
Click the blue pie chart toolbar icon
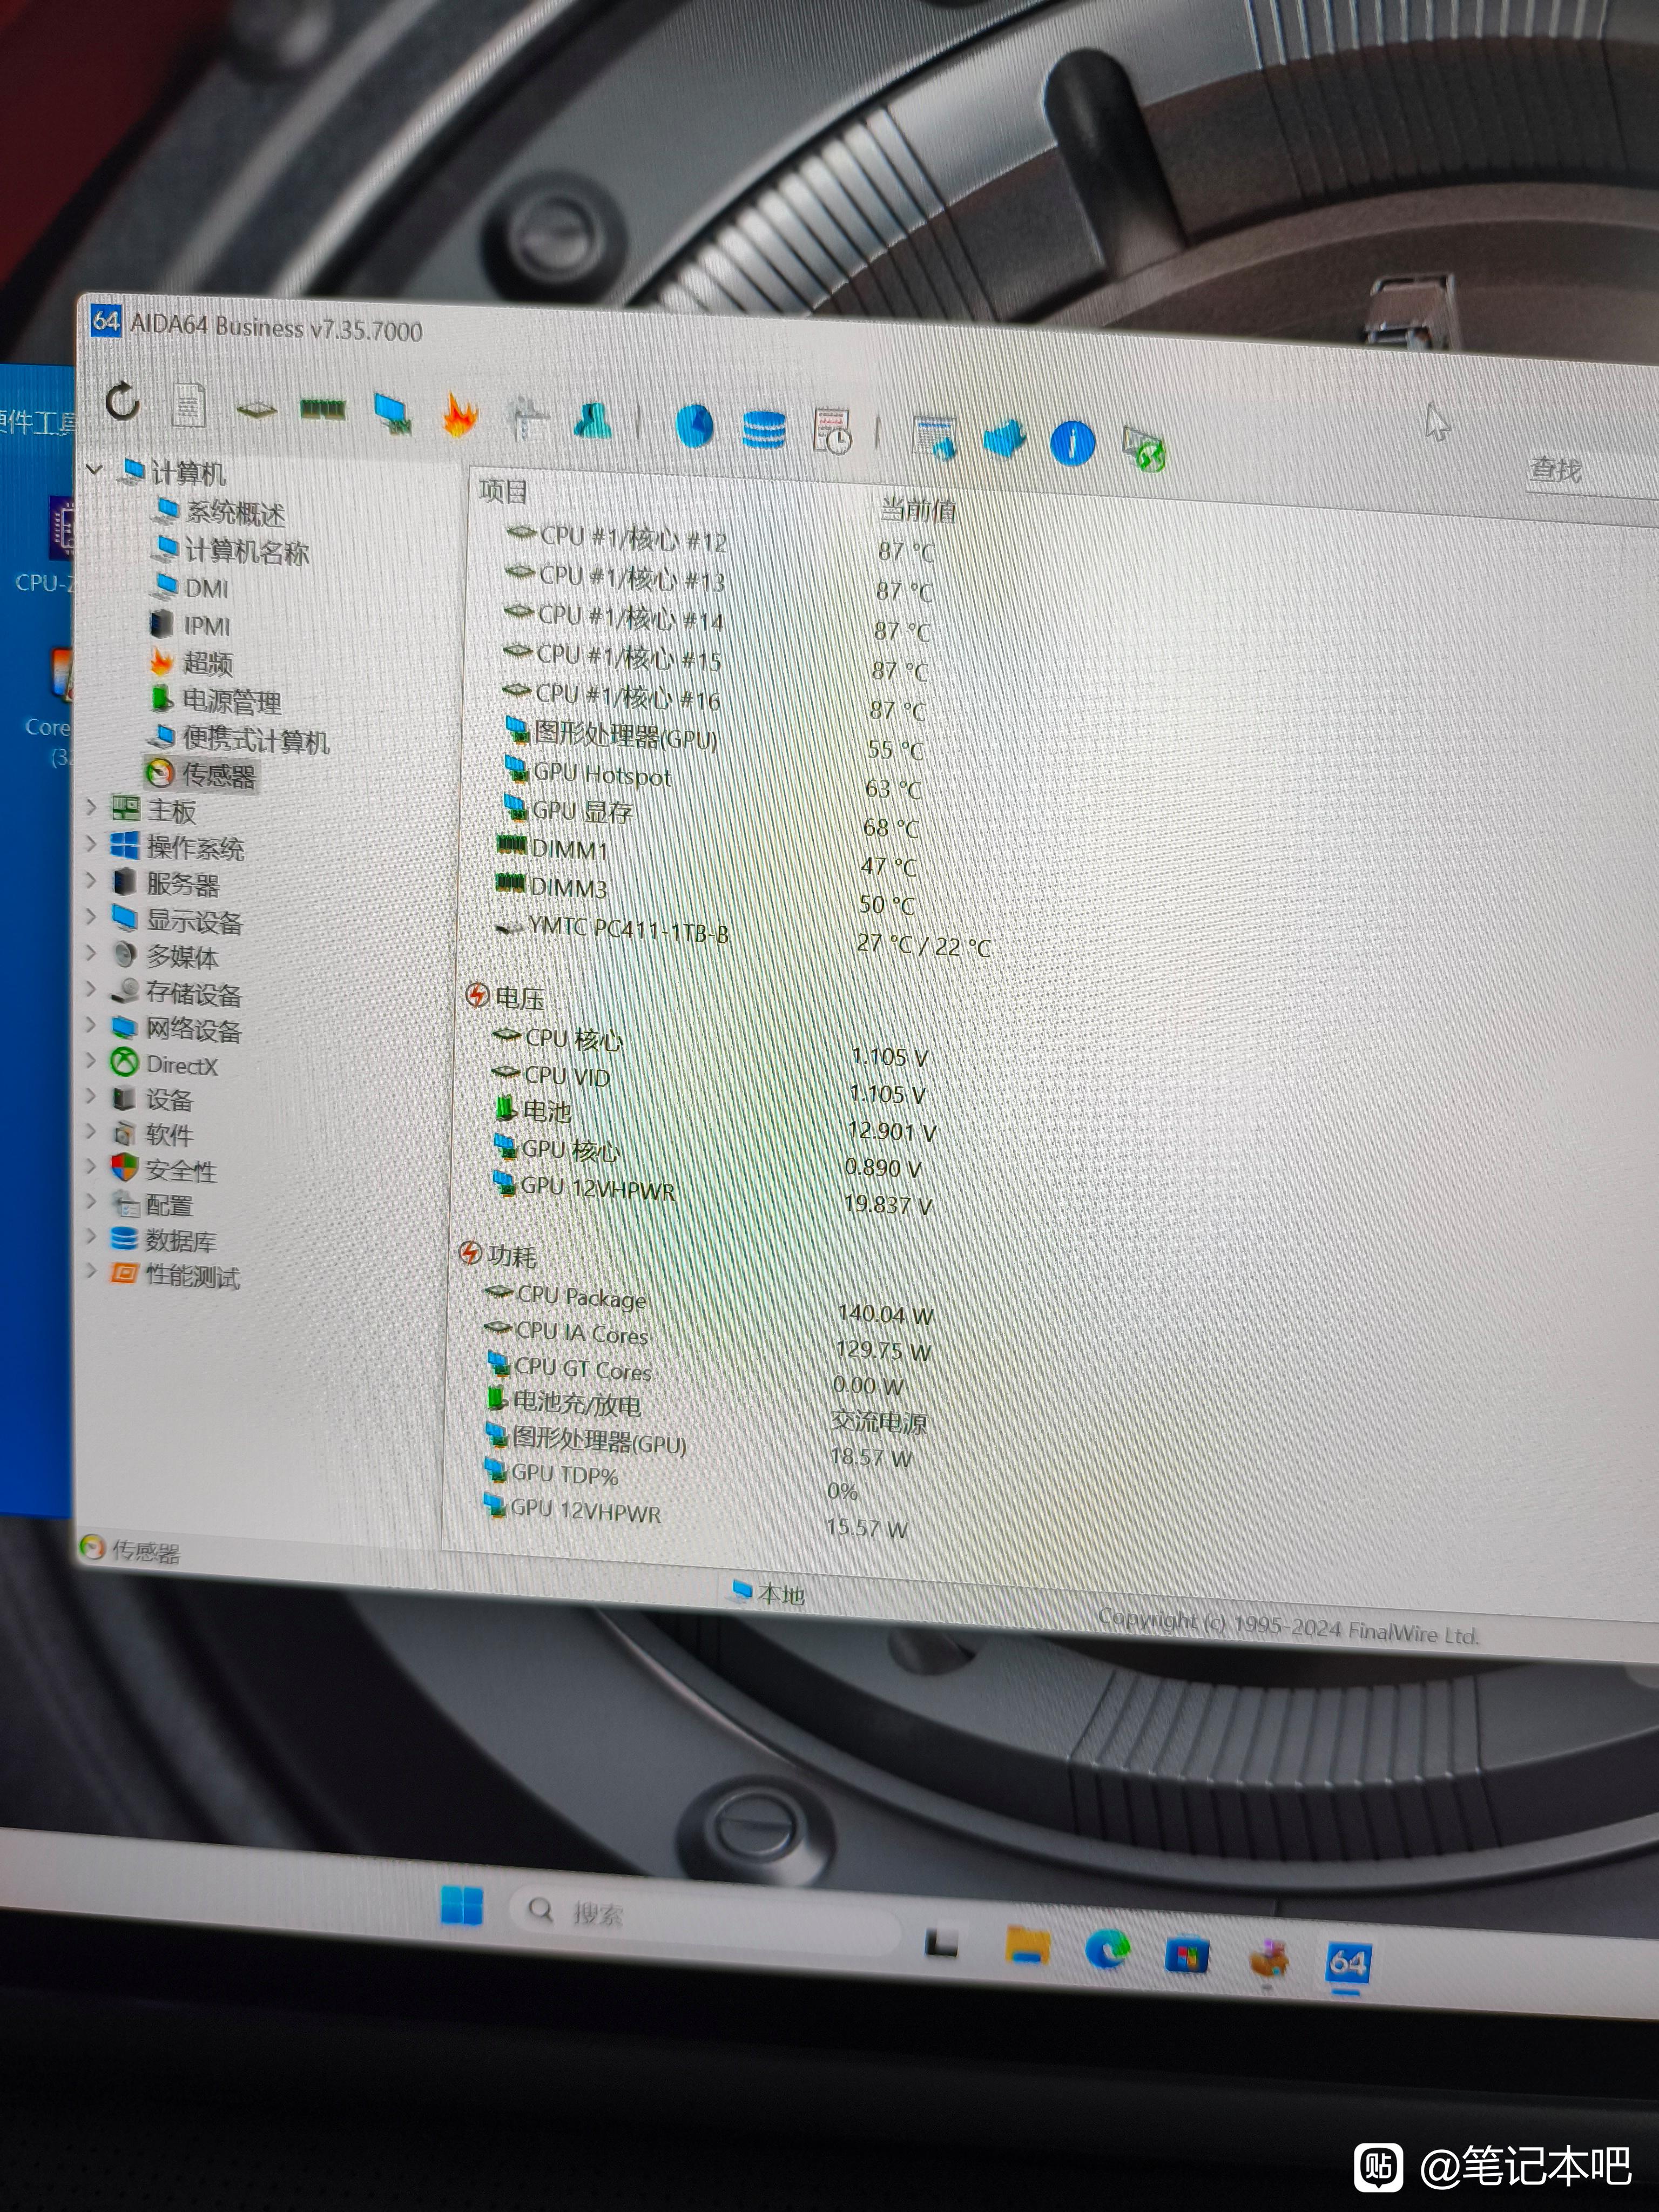(x=695, y=426)
